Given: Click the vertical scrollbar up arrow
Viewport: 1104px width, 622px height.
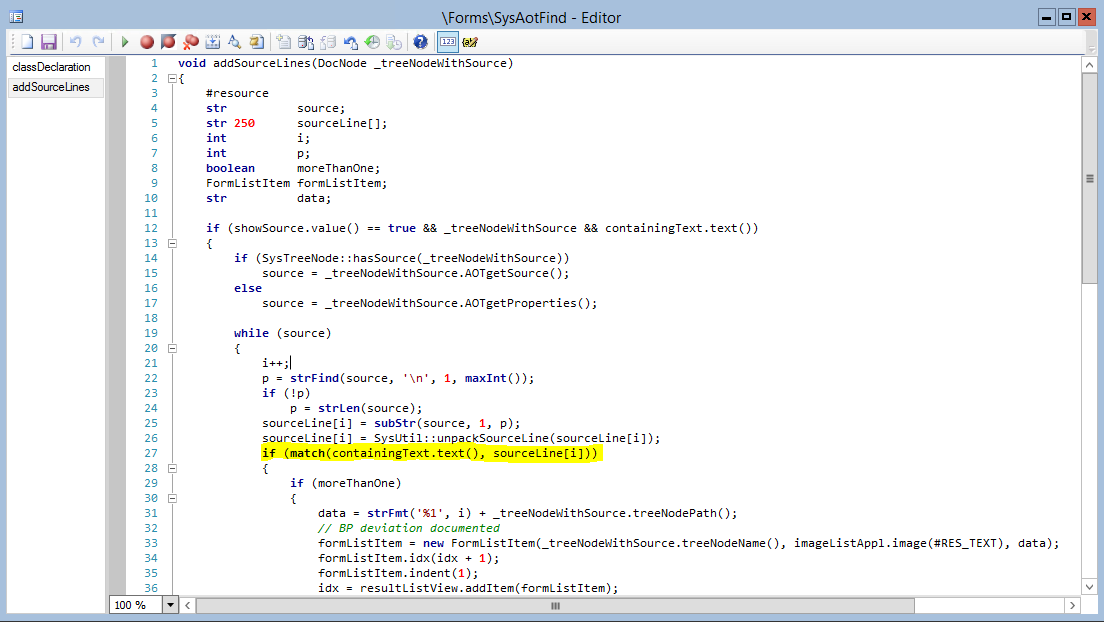Looking at the screenshot, I should [x=1089, y=66].
